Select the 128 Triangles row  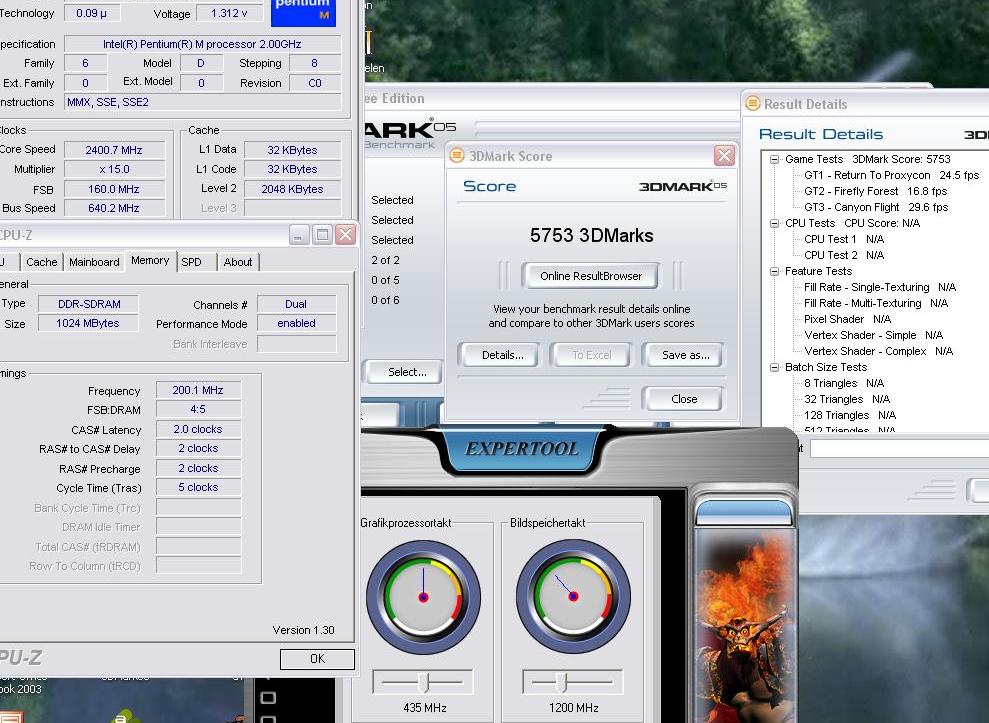[x=850, y=415]
